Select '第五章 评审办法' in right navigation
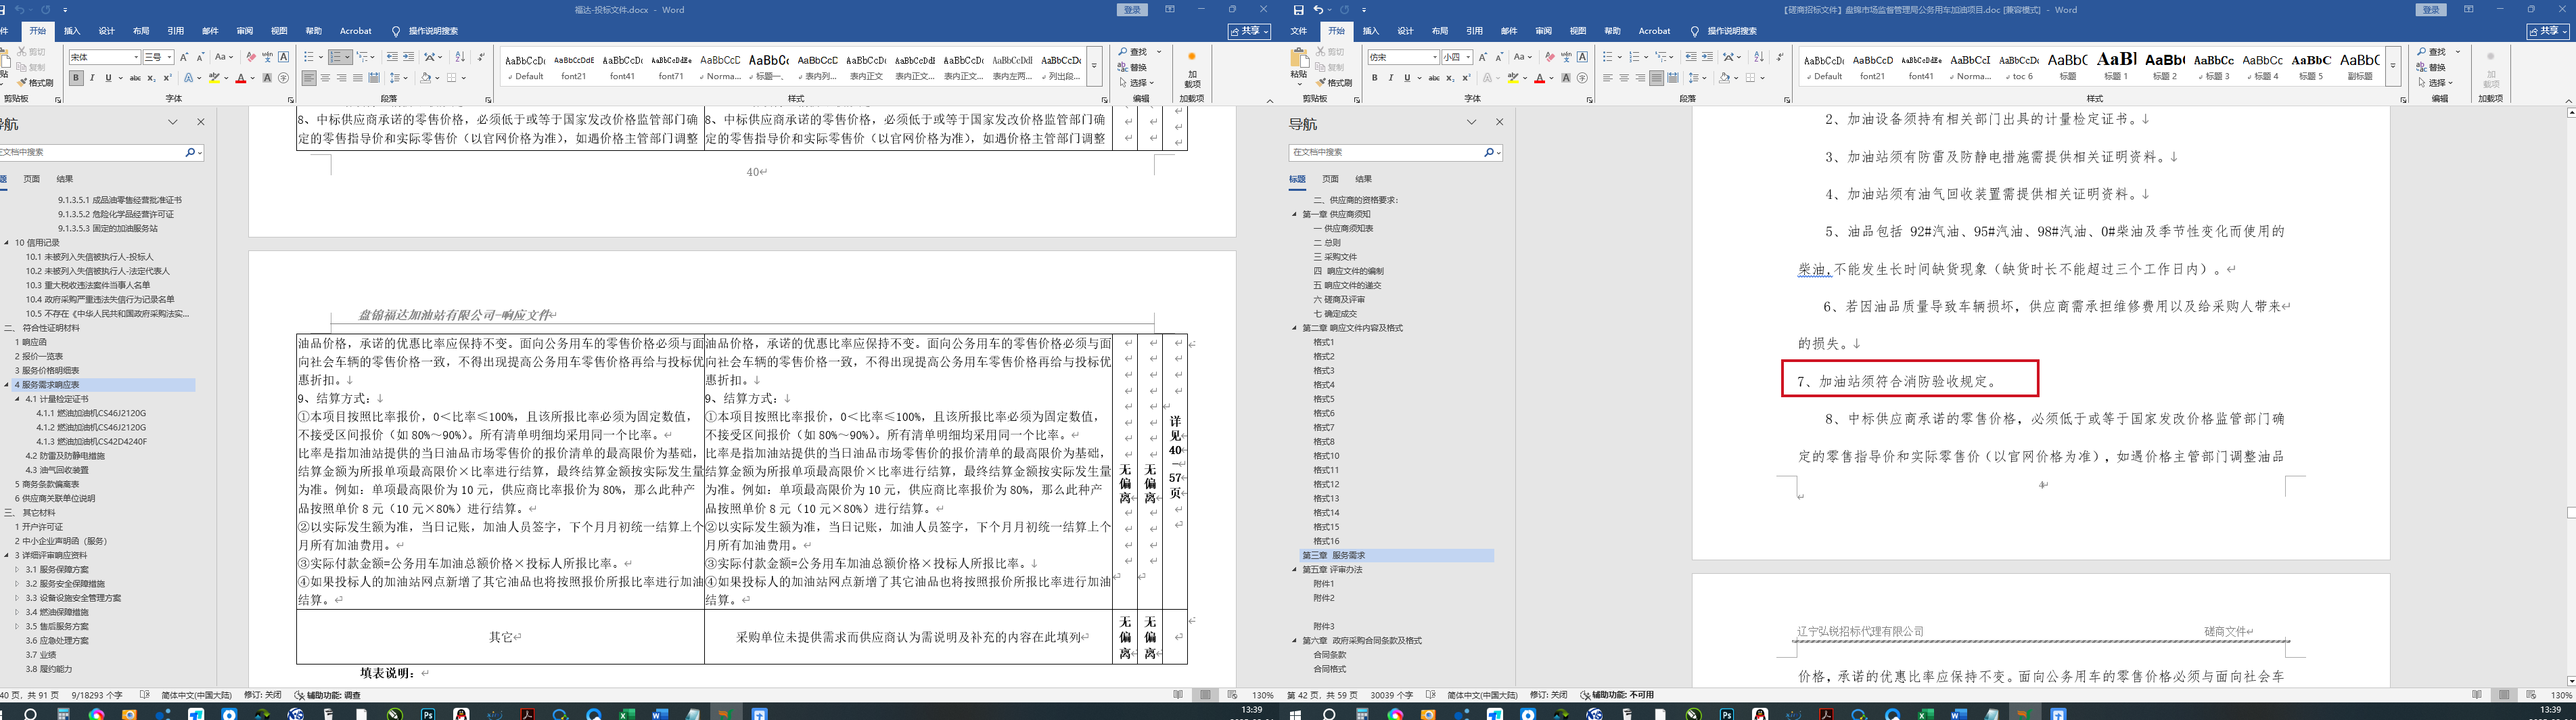 [1332, 570]
